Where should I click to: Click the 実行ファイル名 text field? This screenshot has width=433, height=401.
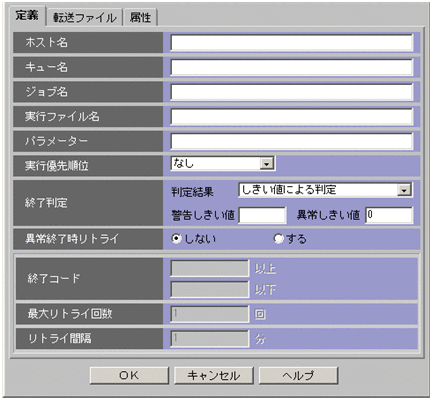pyautogui.click(x=292, y=117)
